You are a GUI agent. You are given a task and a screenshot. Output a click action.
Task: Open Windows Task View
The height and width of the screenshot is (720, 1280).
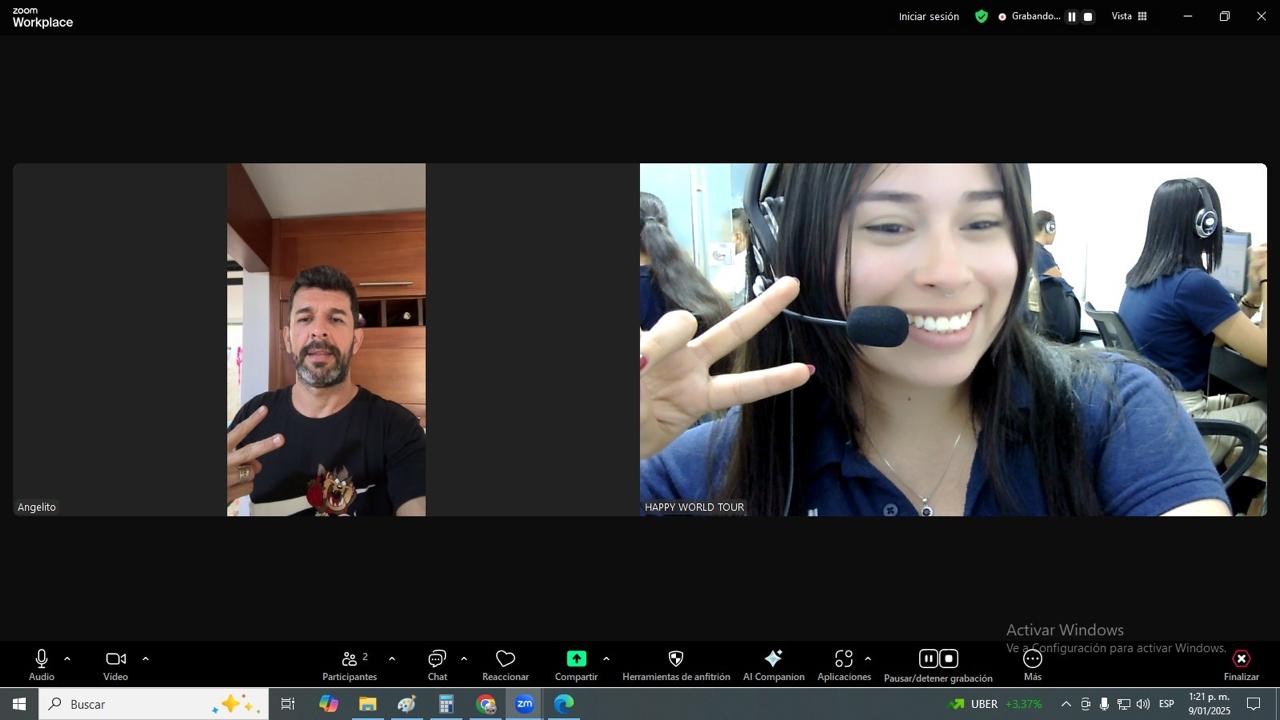point(287,704)
